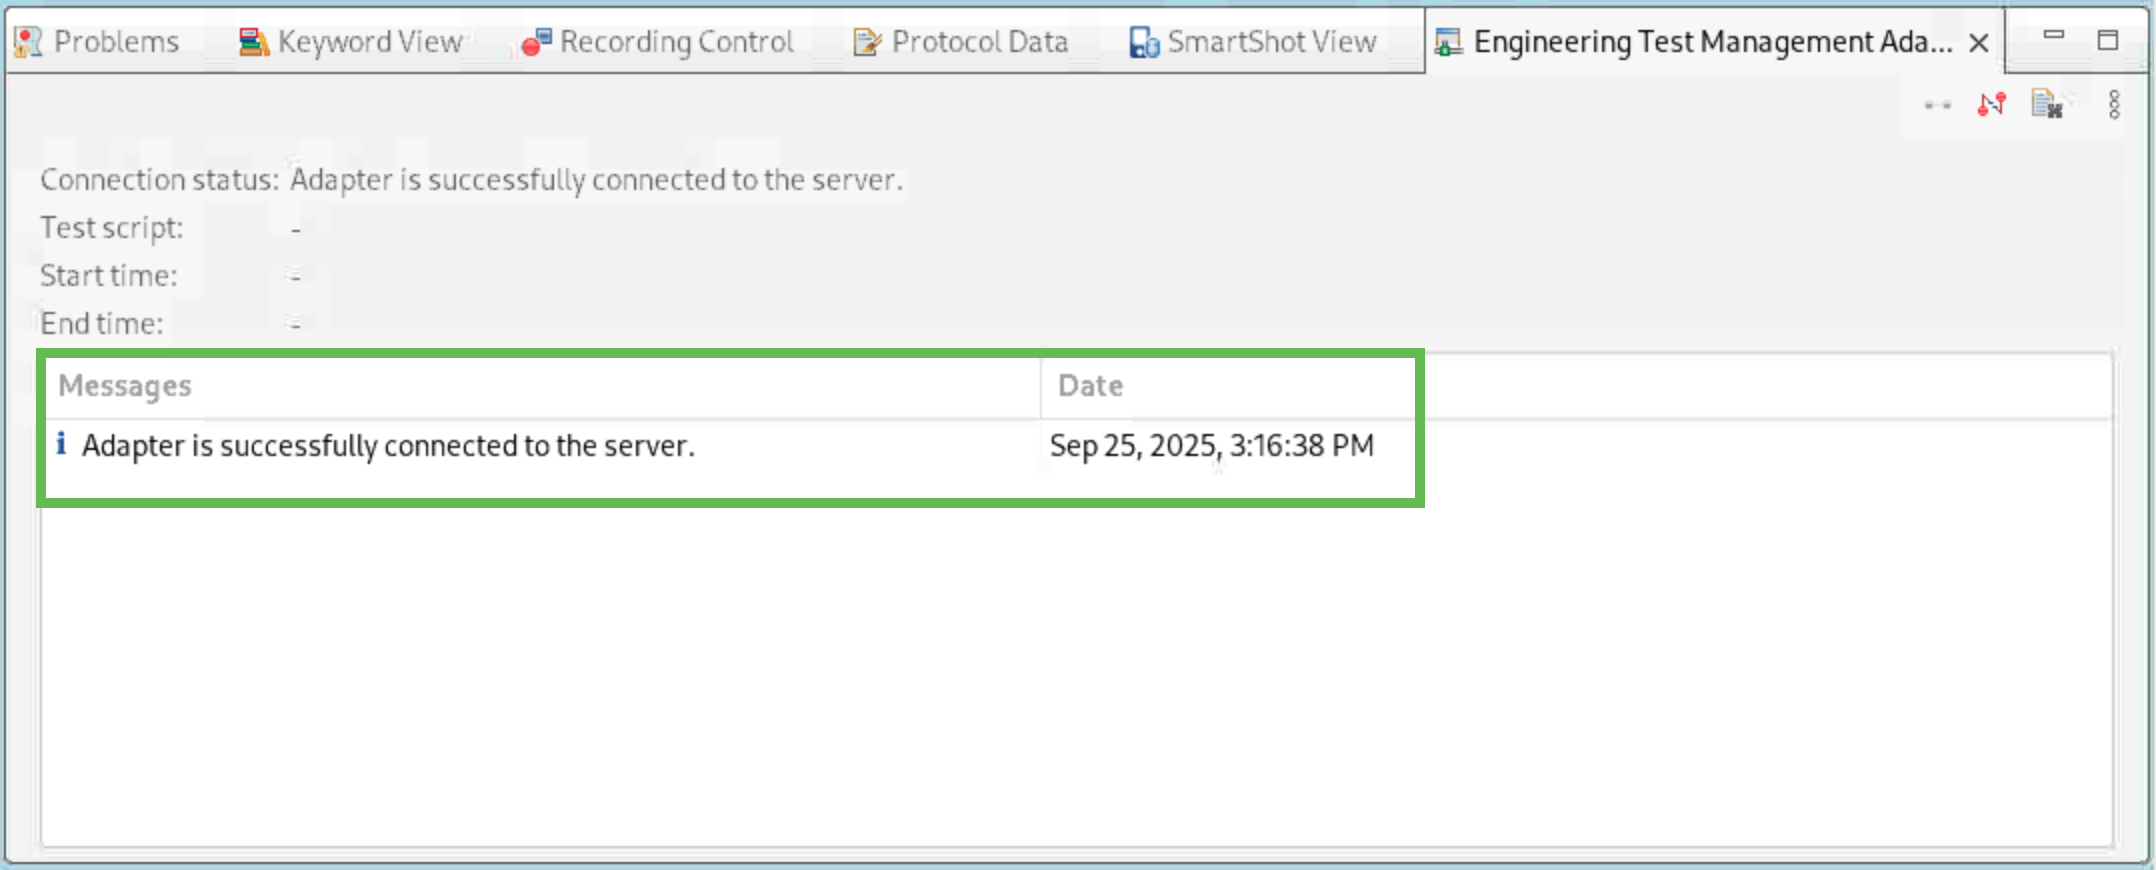Click the blue info icon in message row
Image resolution: width=2156 pixels, height=870 pixels.
click(x=61, y=443)
